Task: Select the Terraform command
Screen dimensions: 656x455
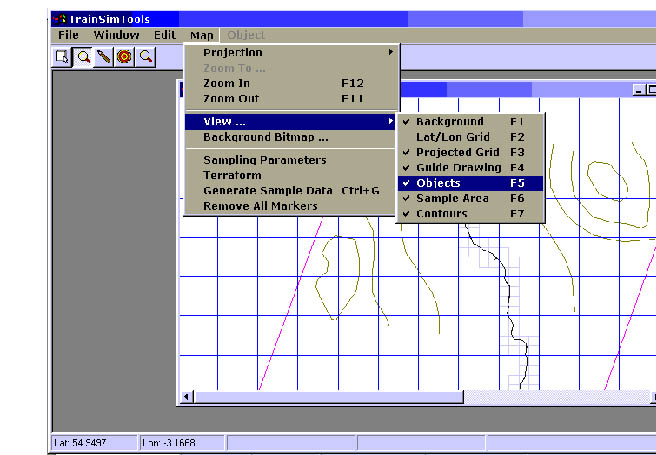Action: click(x=292, y=175)
